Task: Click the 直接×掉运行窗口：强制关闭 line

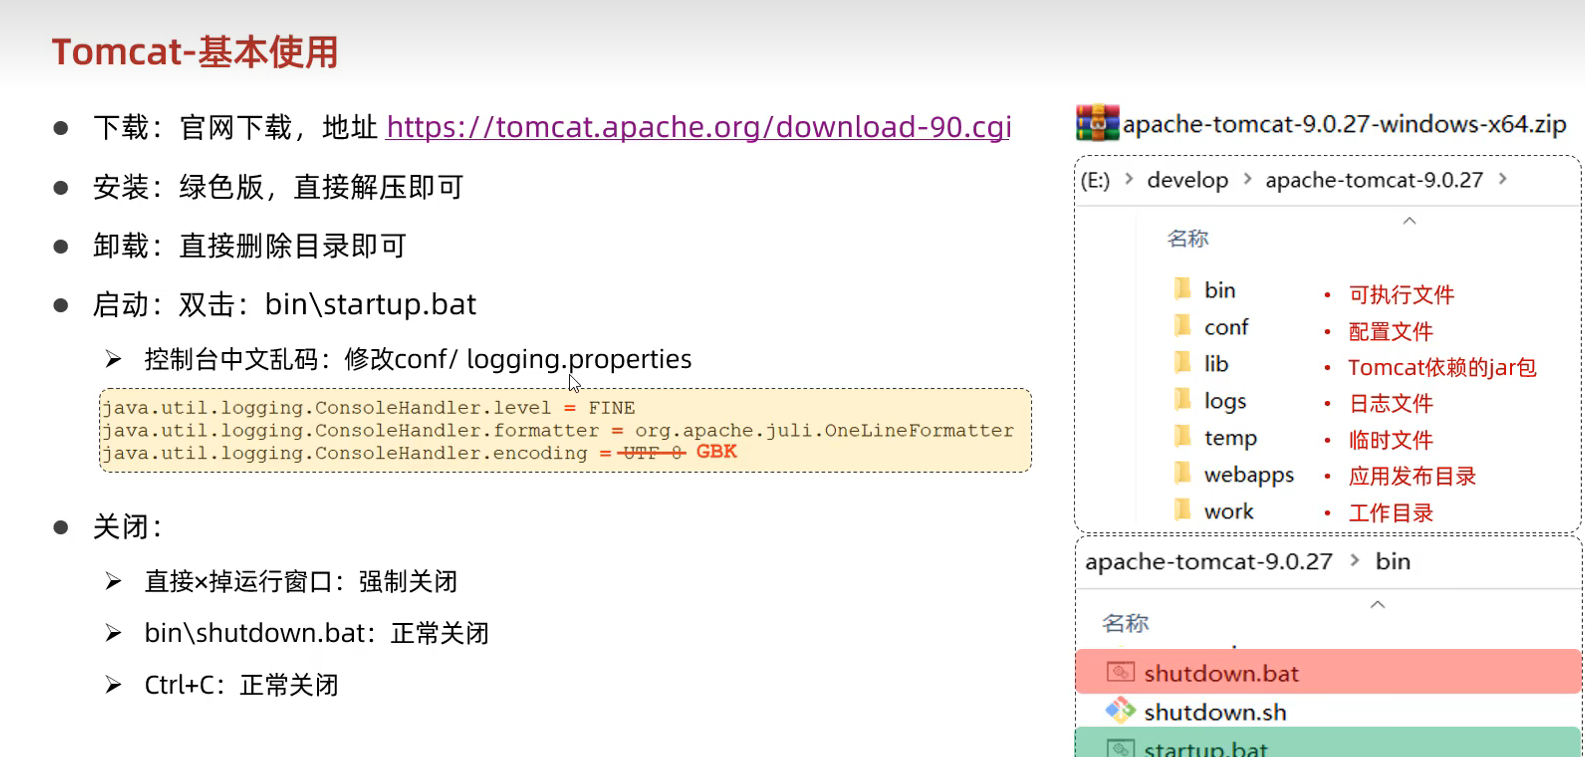Action: [x=301, y=581]
